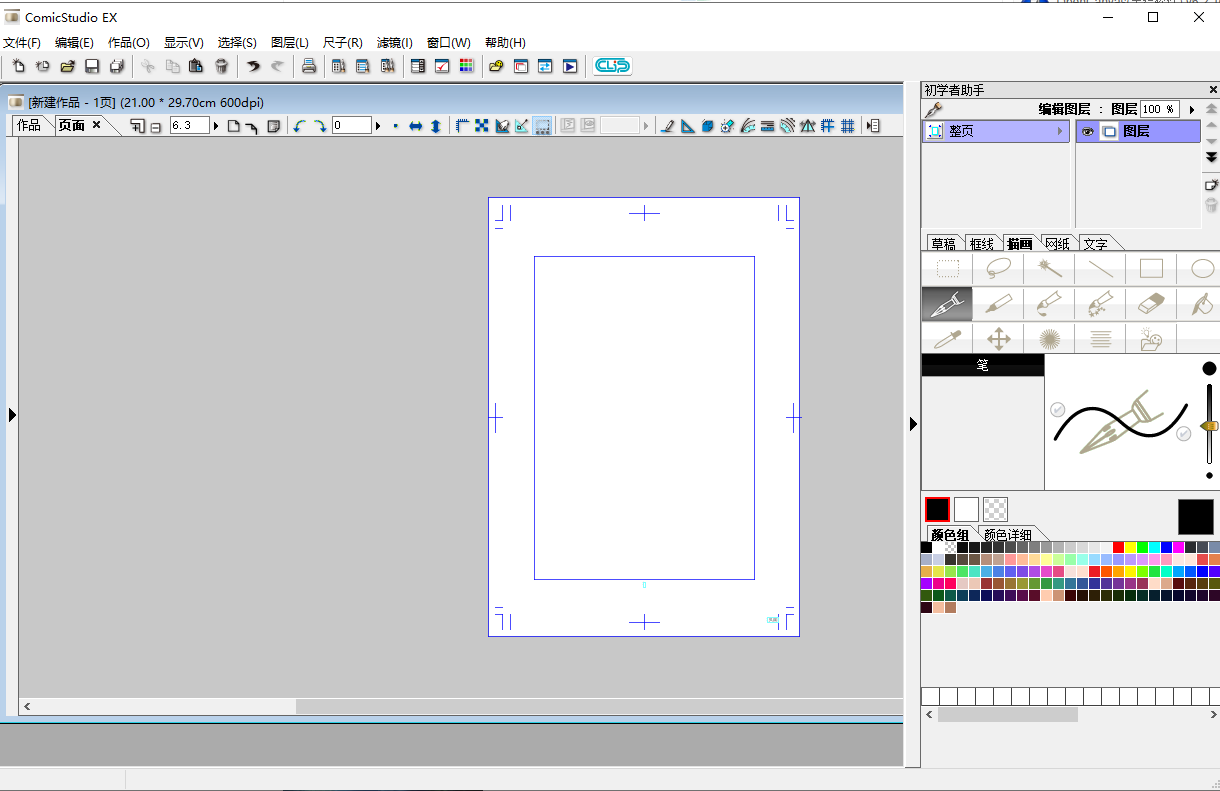
Task: Select the transparent checkered color box
Action: coord(995,509)
